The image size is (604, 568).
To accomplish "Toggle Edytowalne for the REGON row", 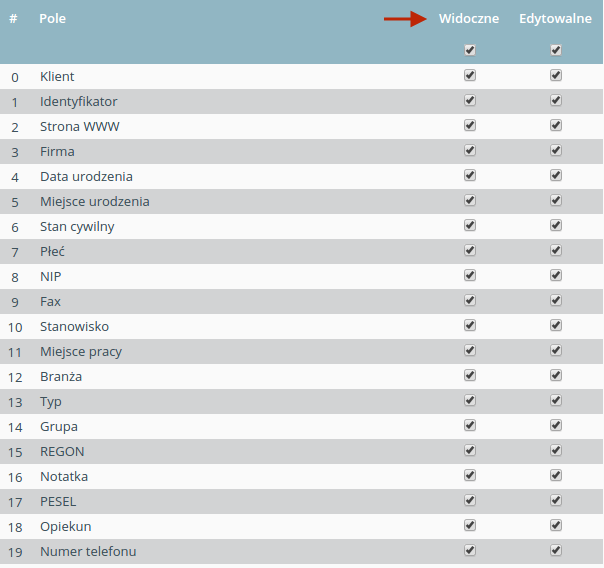I will tap(555, 450).
